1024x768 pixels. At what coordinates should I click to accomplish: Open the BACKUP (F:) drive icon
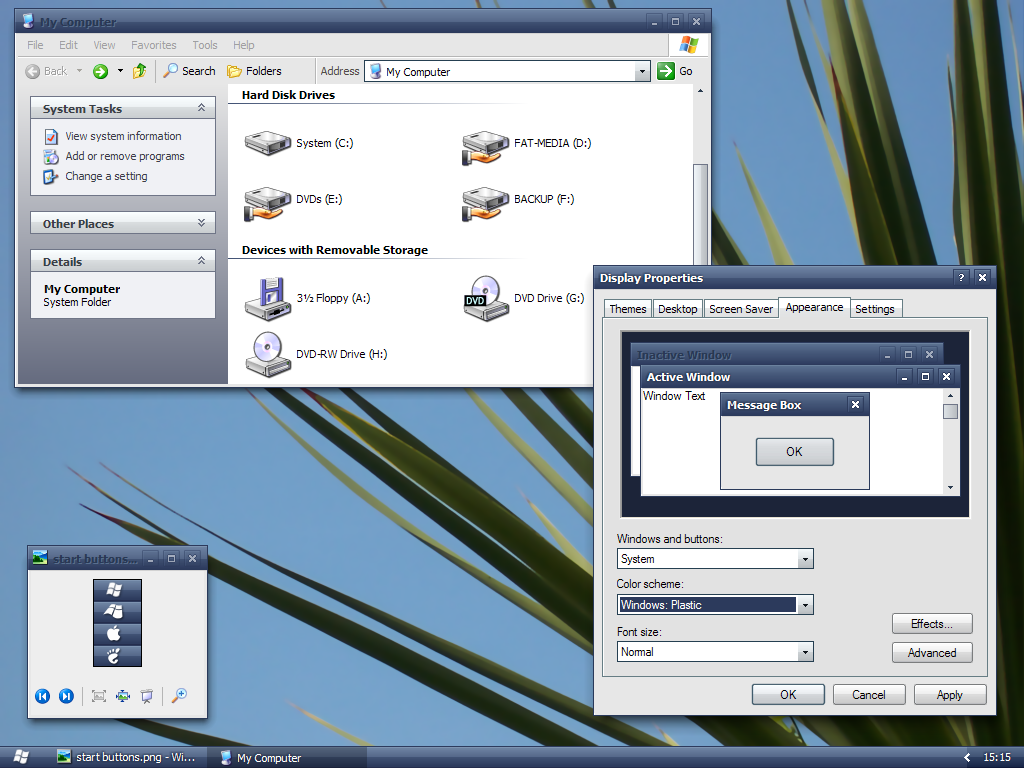[x=485, y=203]
